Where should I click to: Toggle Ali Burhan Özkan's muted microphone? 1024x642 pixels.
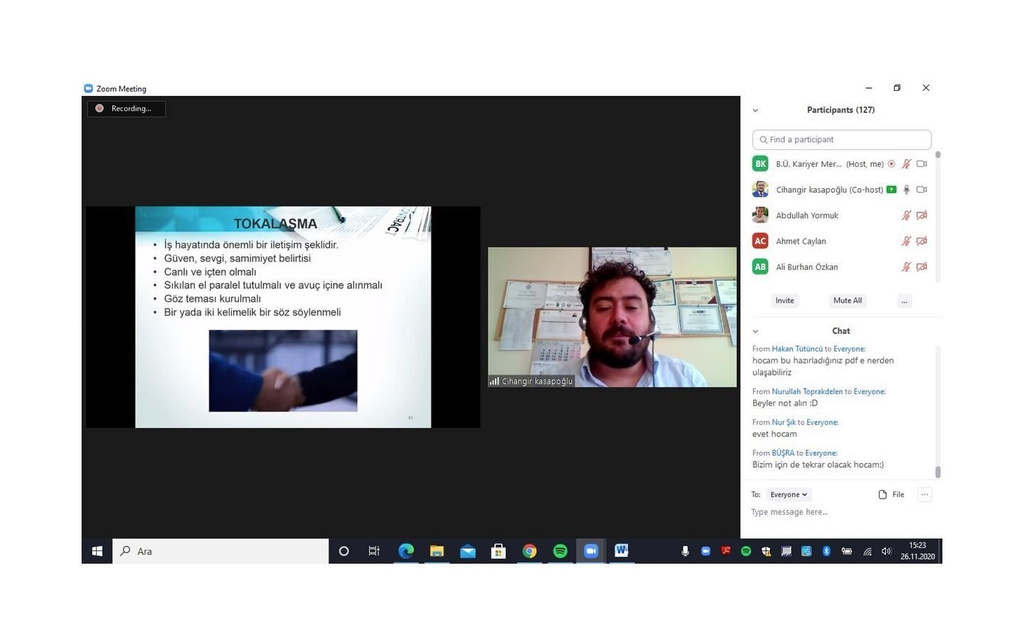[x=906, y=267]
